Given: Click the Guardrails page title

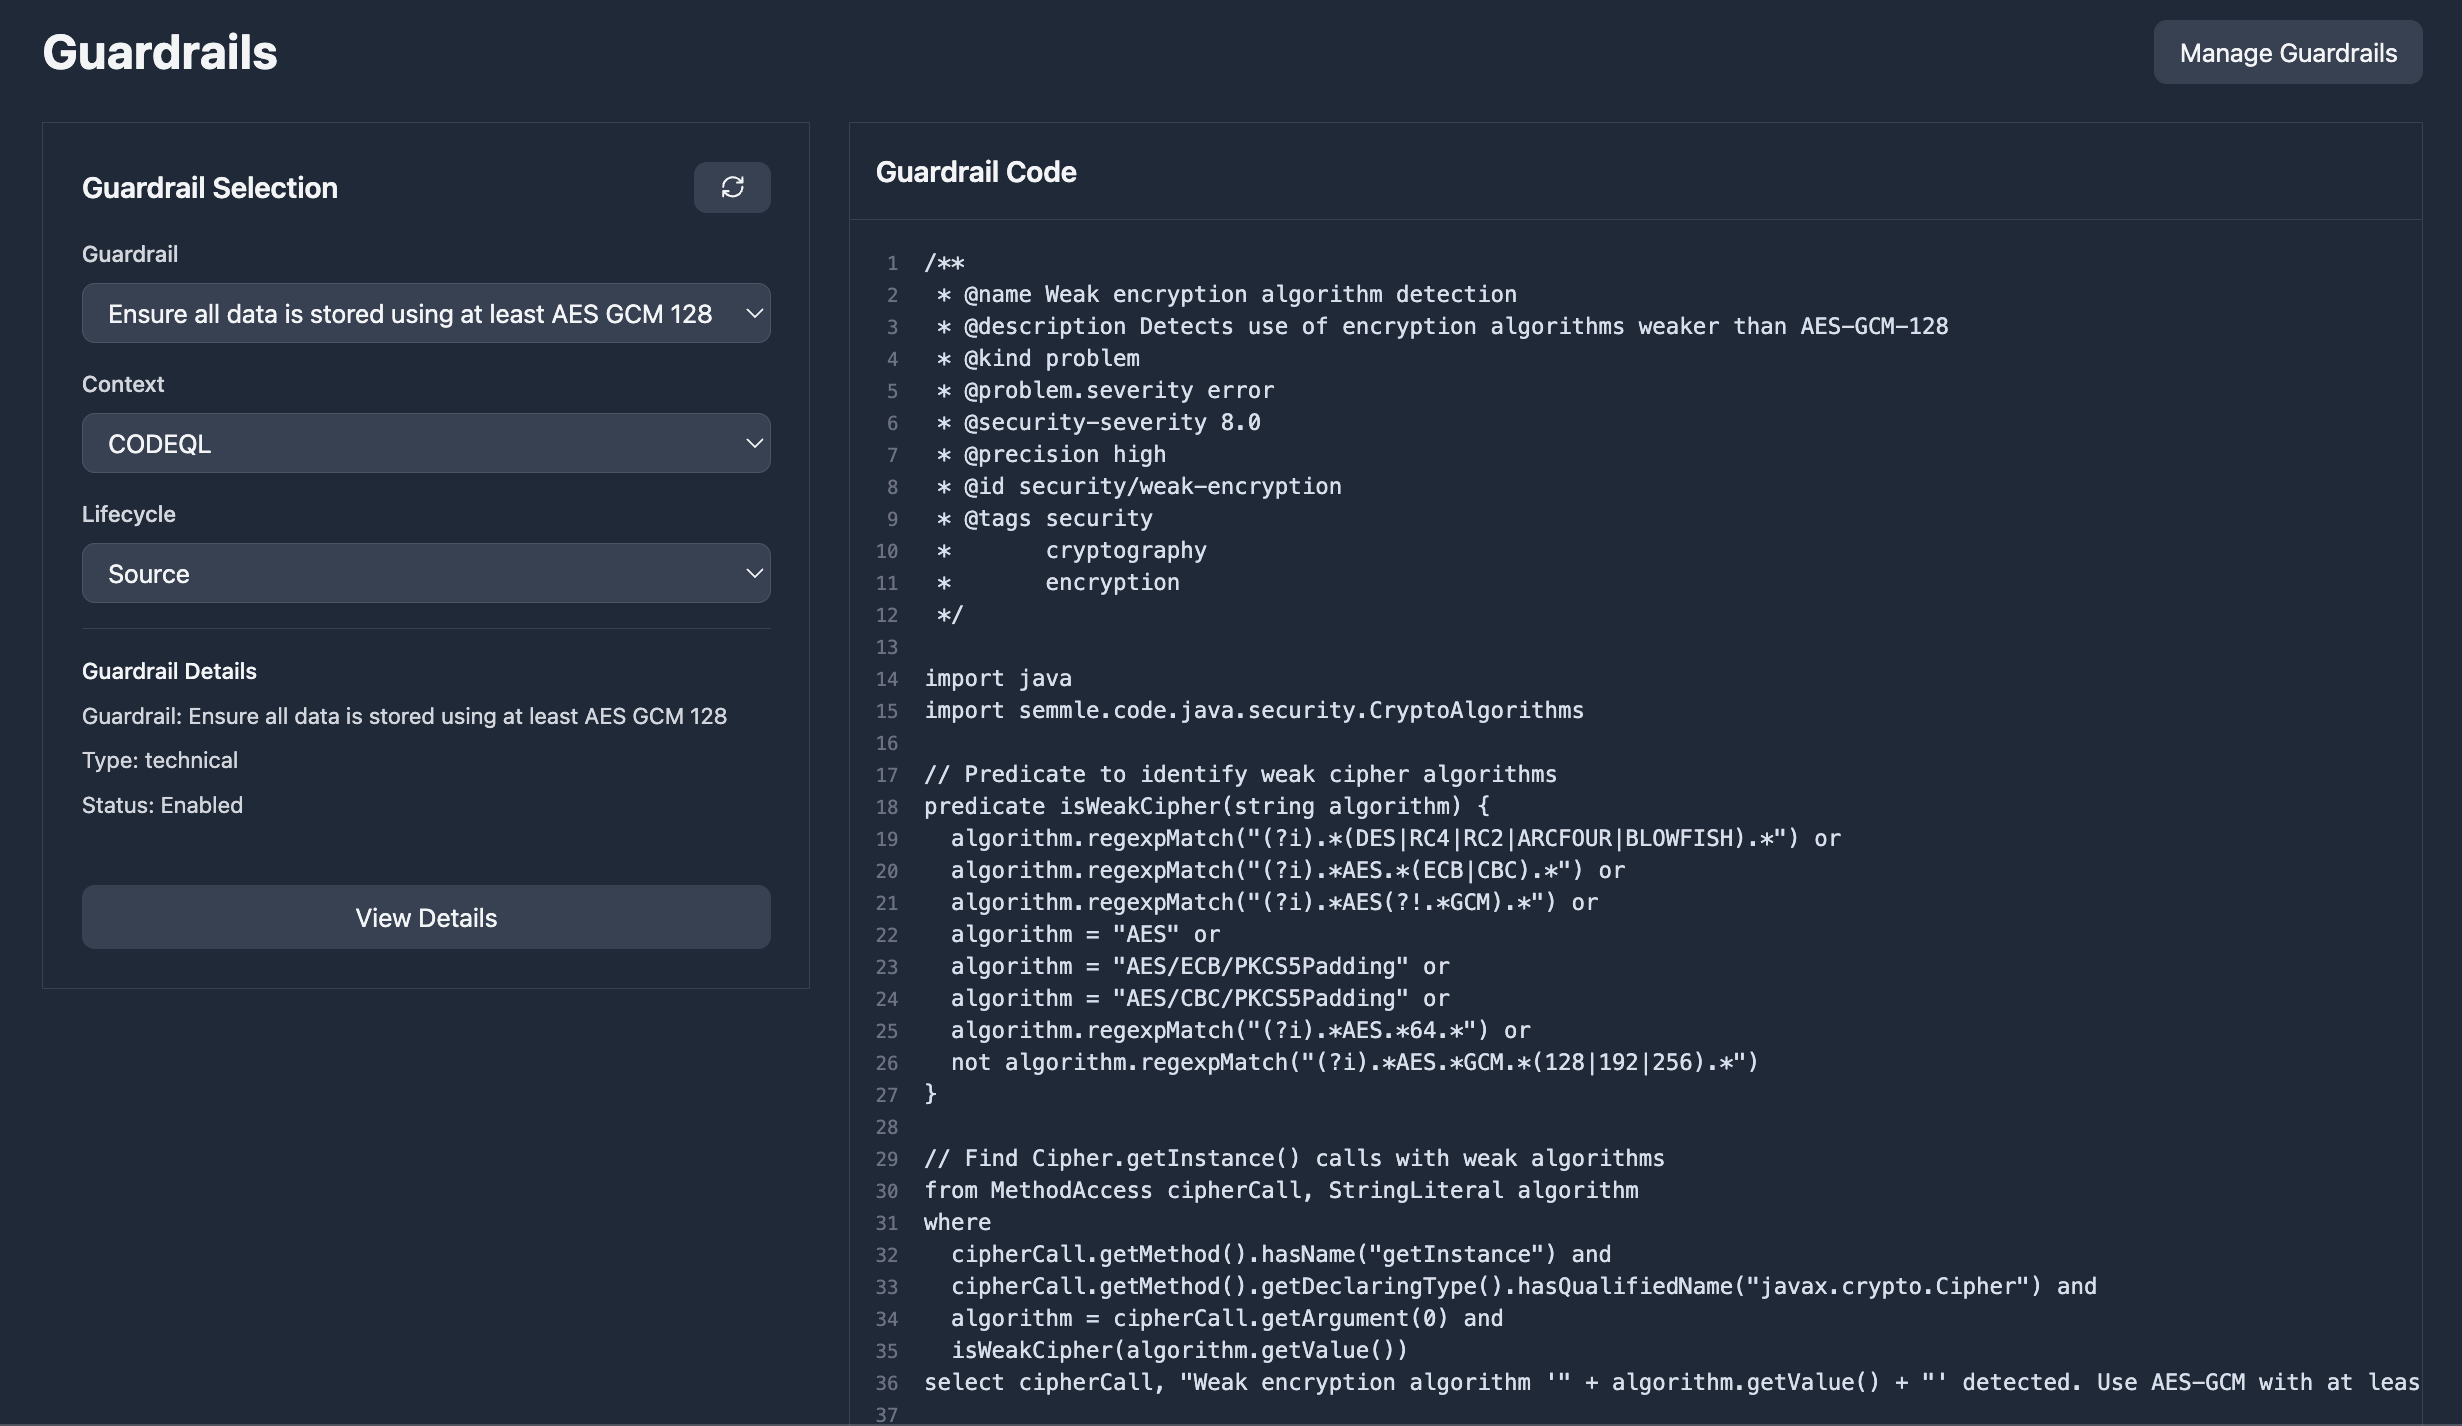Looking at the screenshot, I should tap(160, 52).
